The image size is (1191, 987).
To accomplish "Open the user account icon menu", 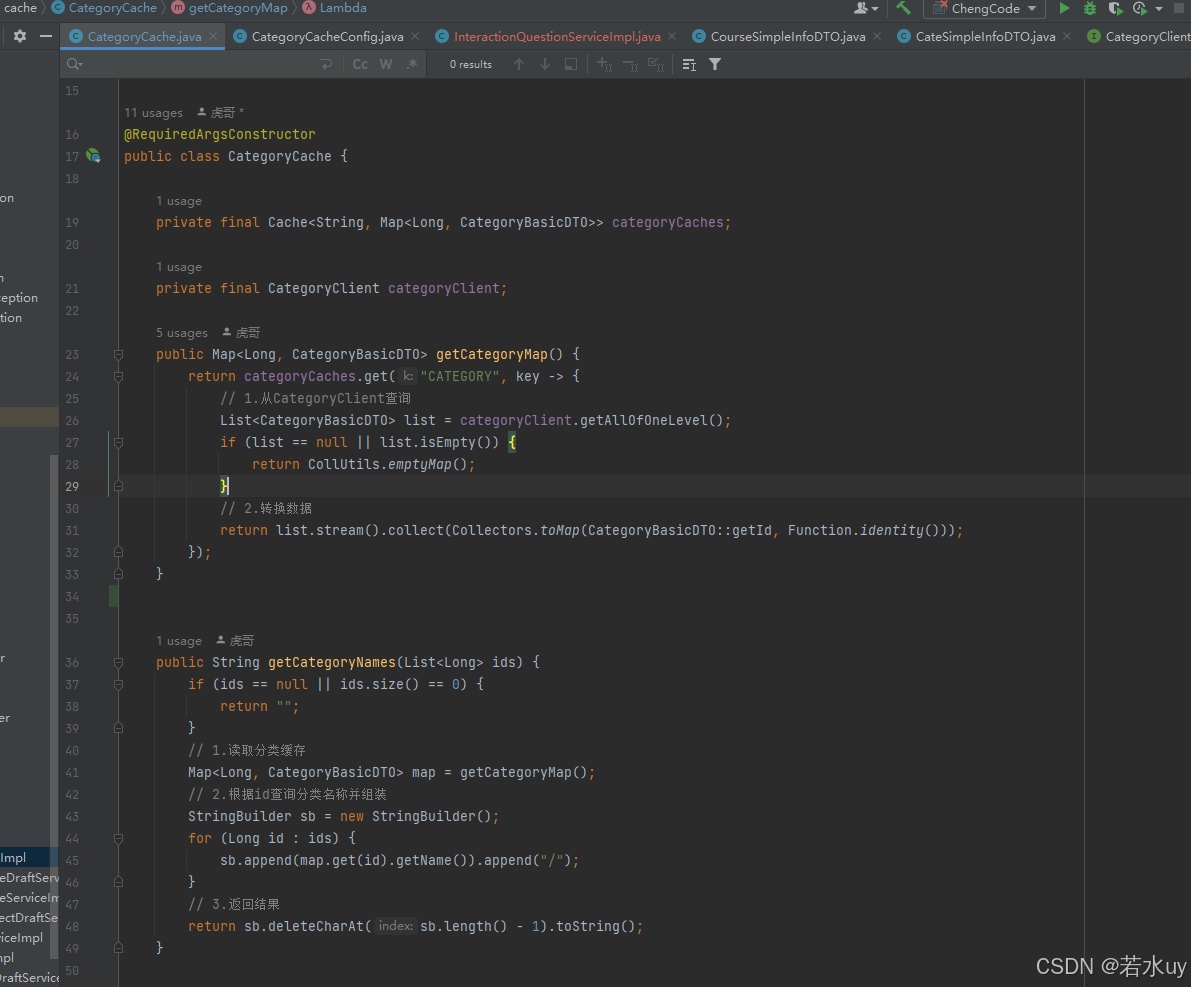I will 865,8.
